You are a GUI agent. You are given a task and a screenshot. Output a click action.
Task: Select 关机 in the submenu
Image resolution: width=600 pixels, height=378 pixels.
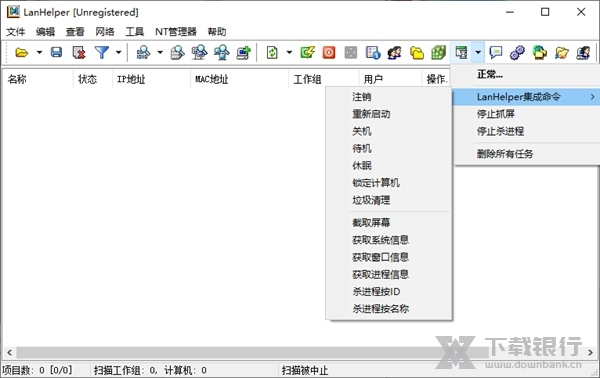click(389, 131)
